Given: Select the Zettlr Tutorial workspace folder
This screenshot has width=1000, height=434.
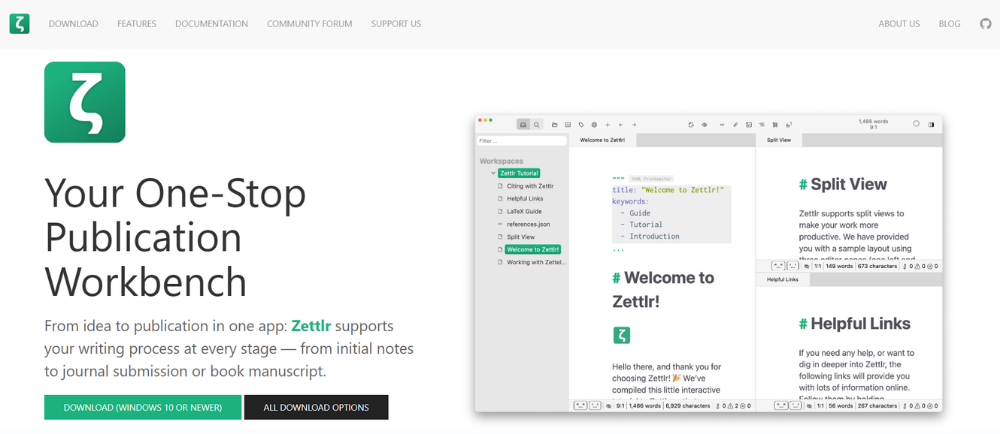Looking at the screenshot, I should pyautogui.click(x=519, y=173).
